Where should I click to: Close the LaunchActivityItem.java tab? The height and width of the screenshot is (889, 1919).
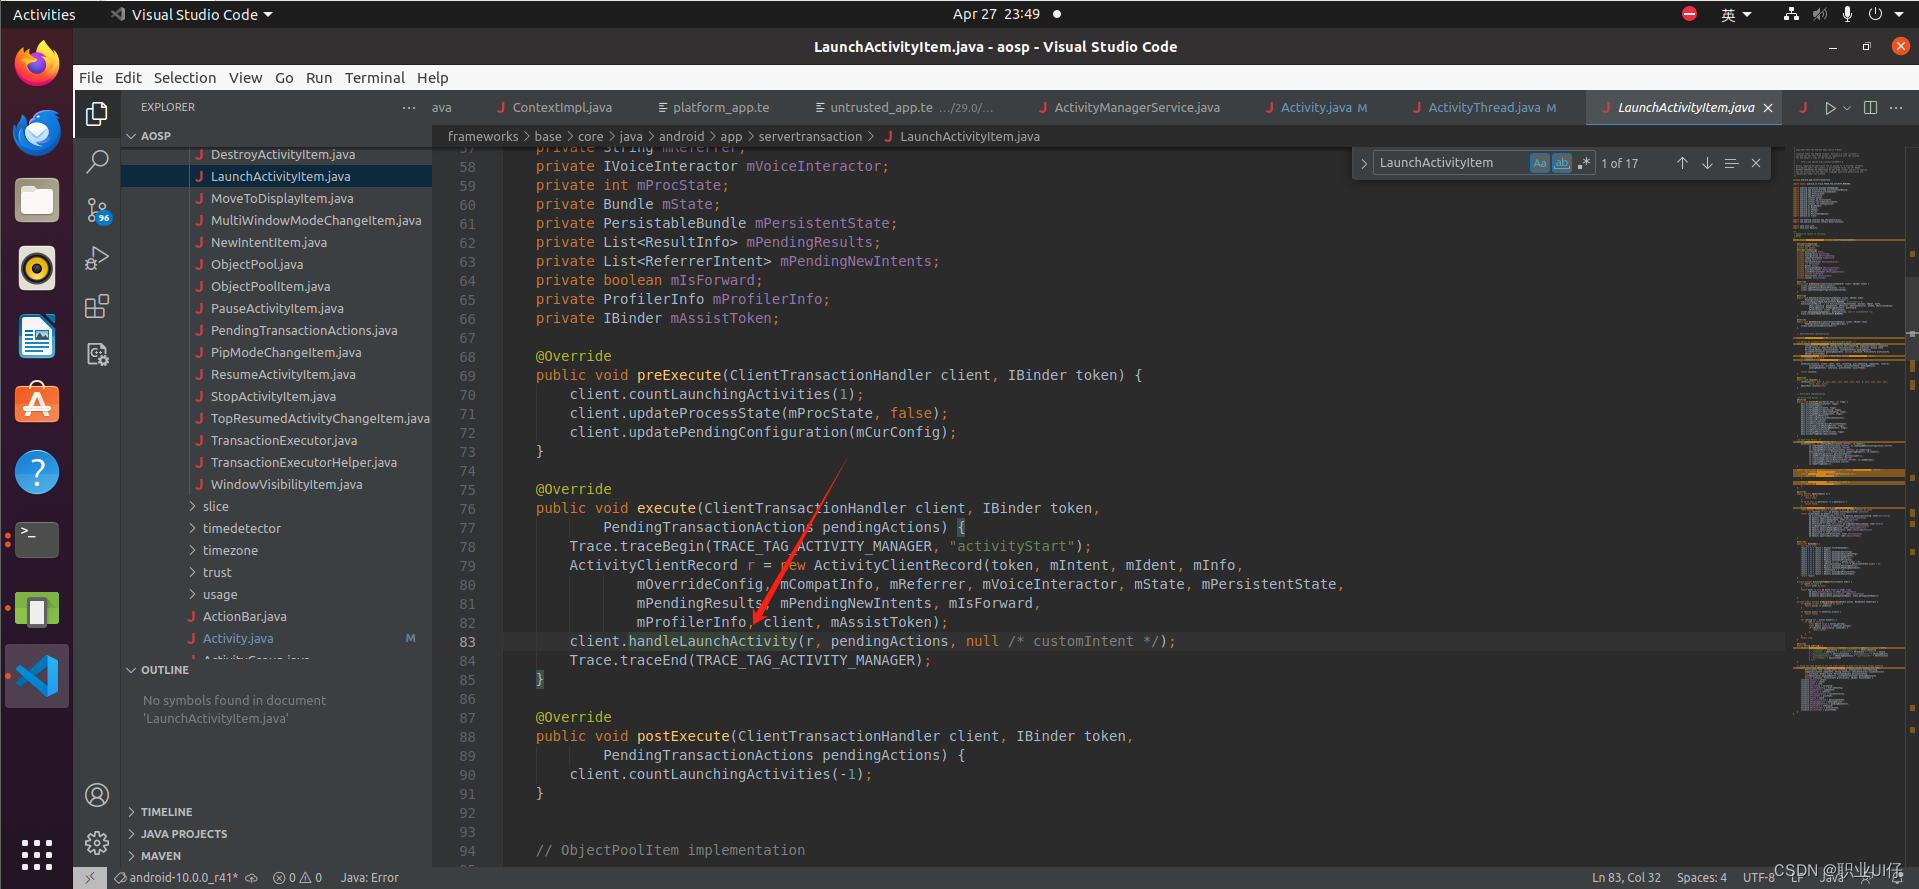(x=1768, y=108)
